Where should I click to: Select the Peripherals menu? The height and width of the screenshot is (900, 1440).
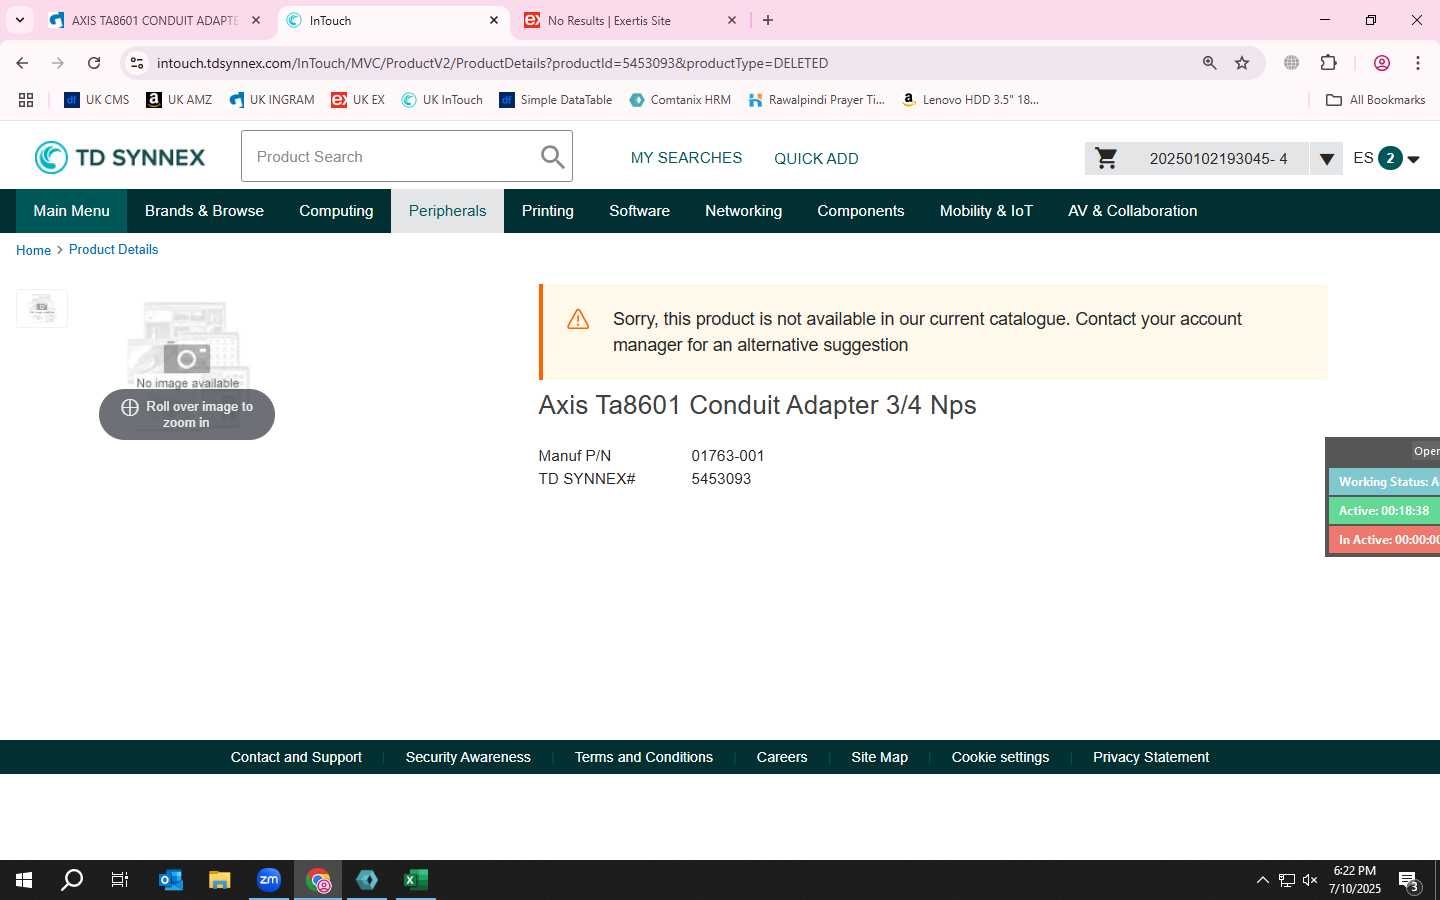click(447, 211)
